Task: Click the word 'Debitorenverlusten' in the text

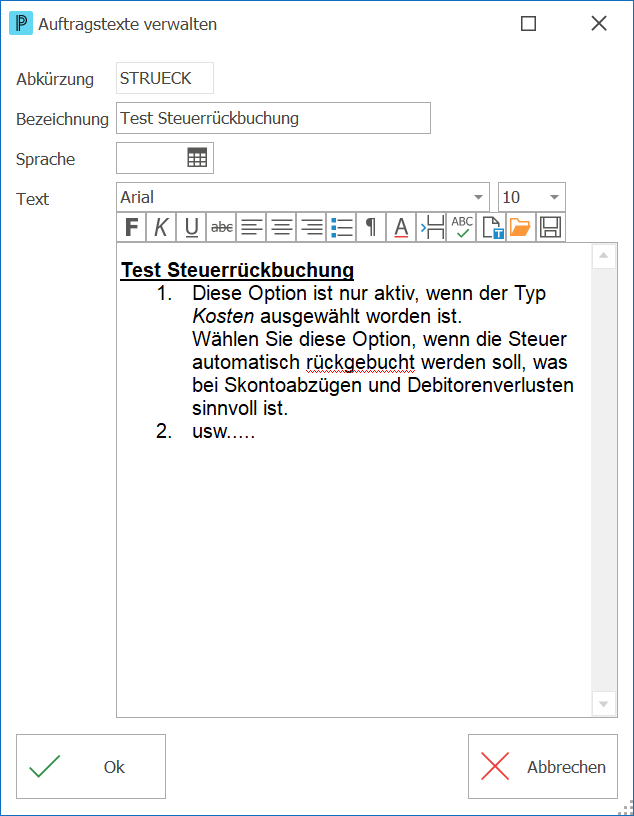Action: pos(490,386)
